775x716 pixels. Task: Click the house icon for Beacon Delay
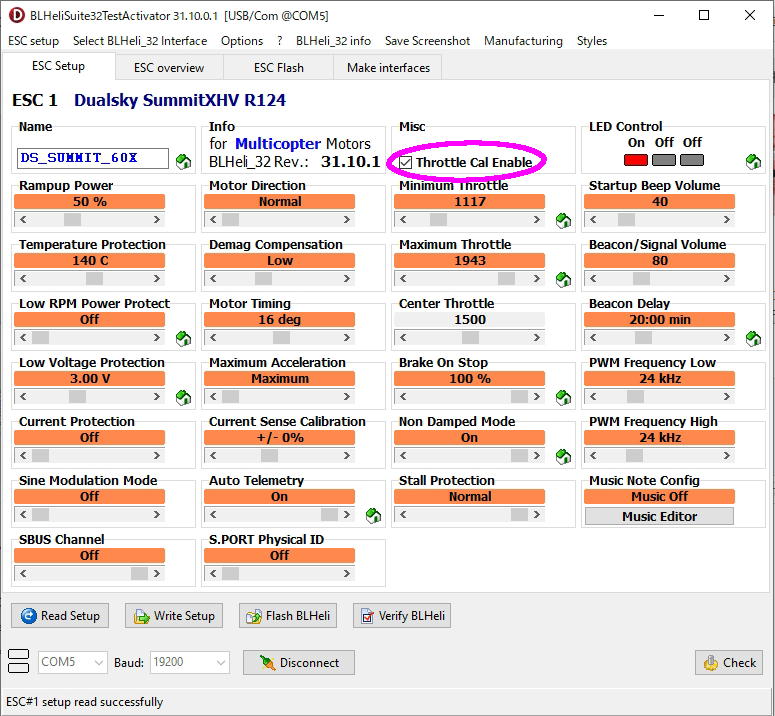click(753, 338)
